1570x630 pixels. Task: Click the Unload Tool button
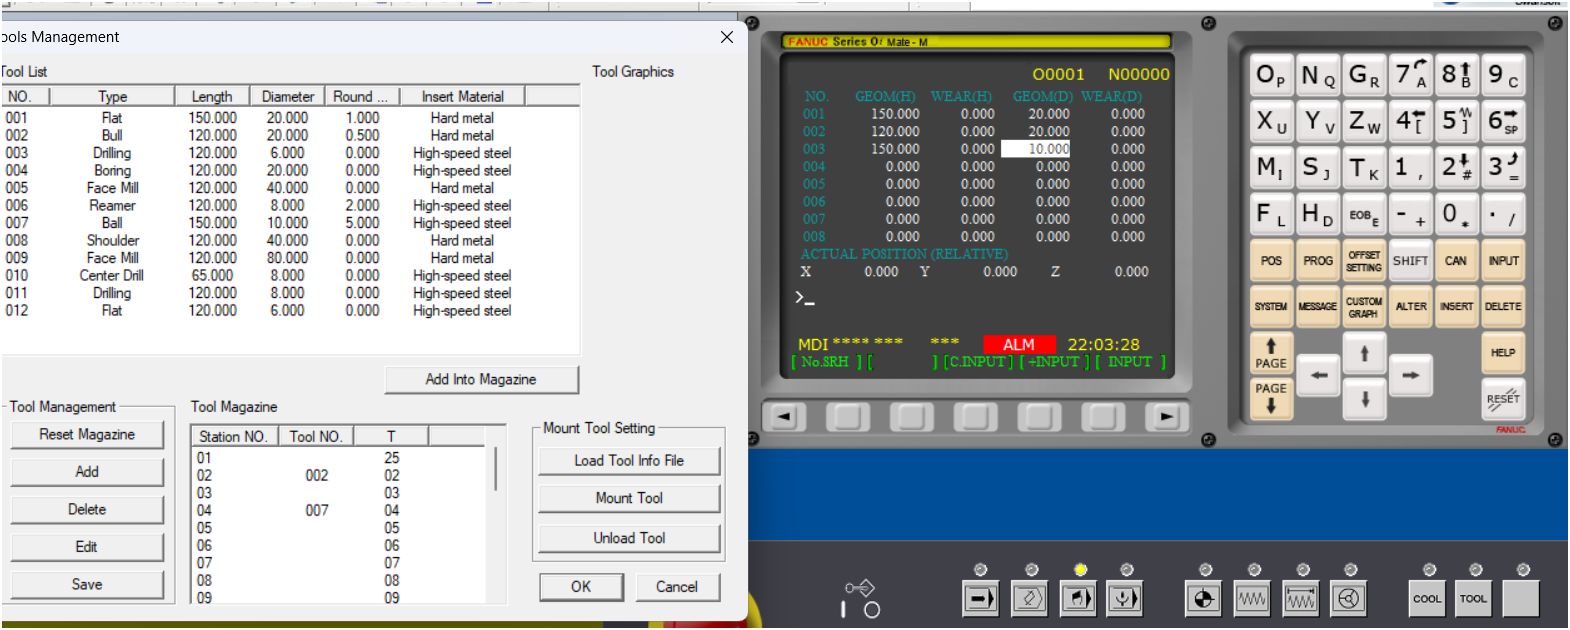(629, 538)
